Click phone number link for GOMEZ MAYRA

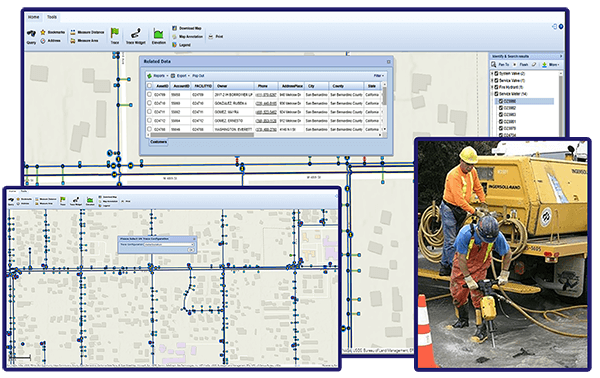(x=266, y=112)
